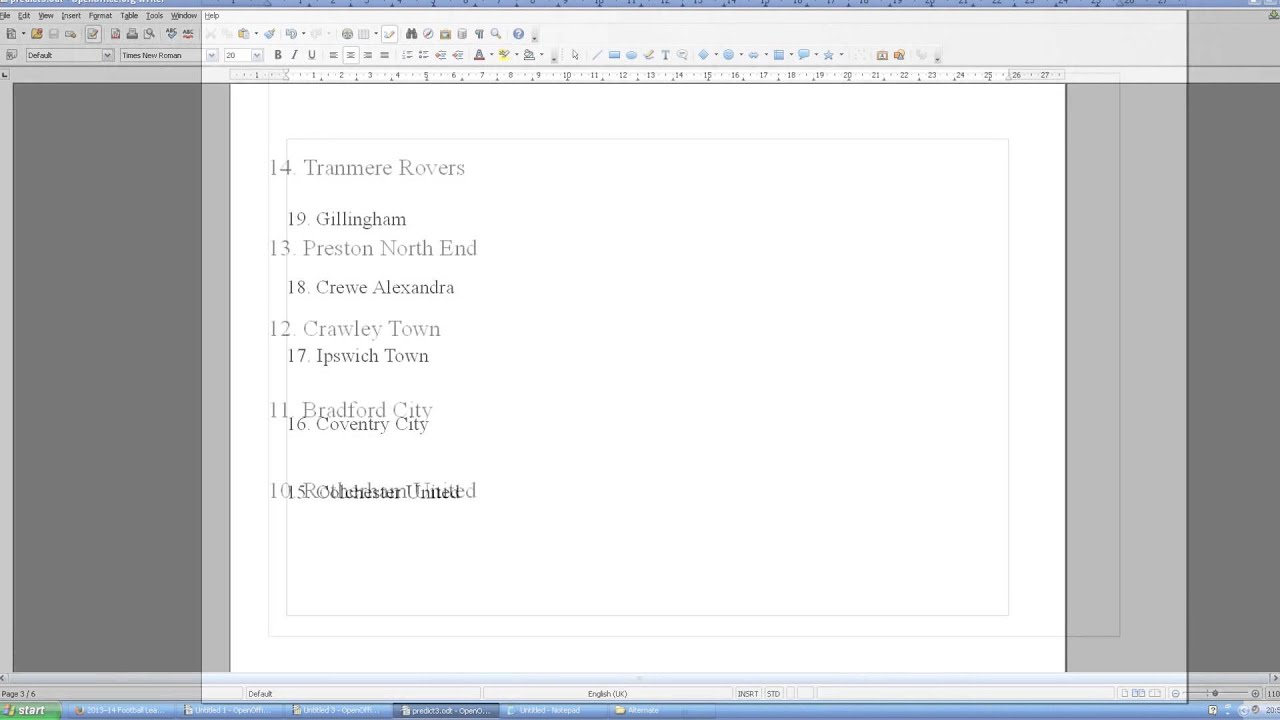
Task: Select Symbol Shapes smiley tool
Action: [728, 55]
